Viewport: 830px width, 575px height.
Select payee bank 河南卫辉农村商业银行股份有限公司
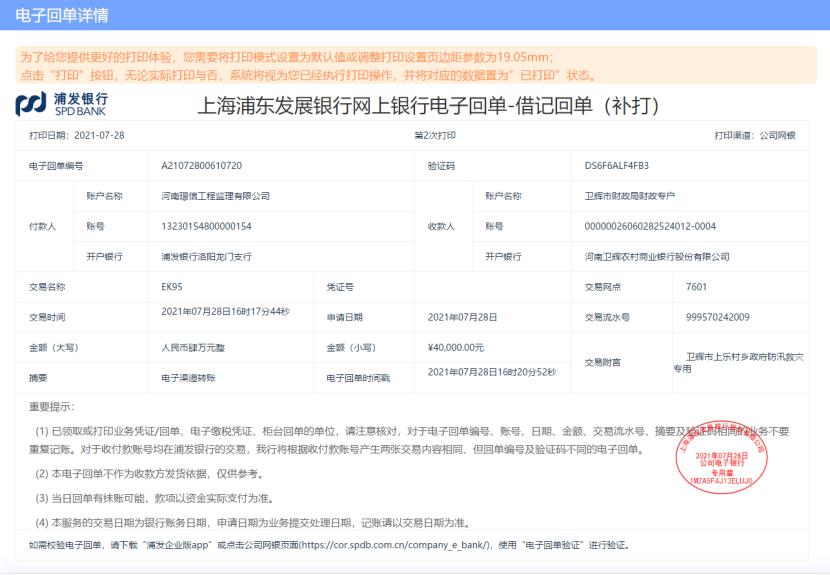[x=657, y=257]
